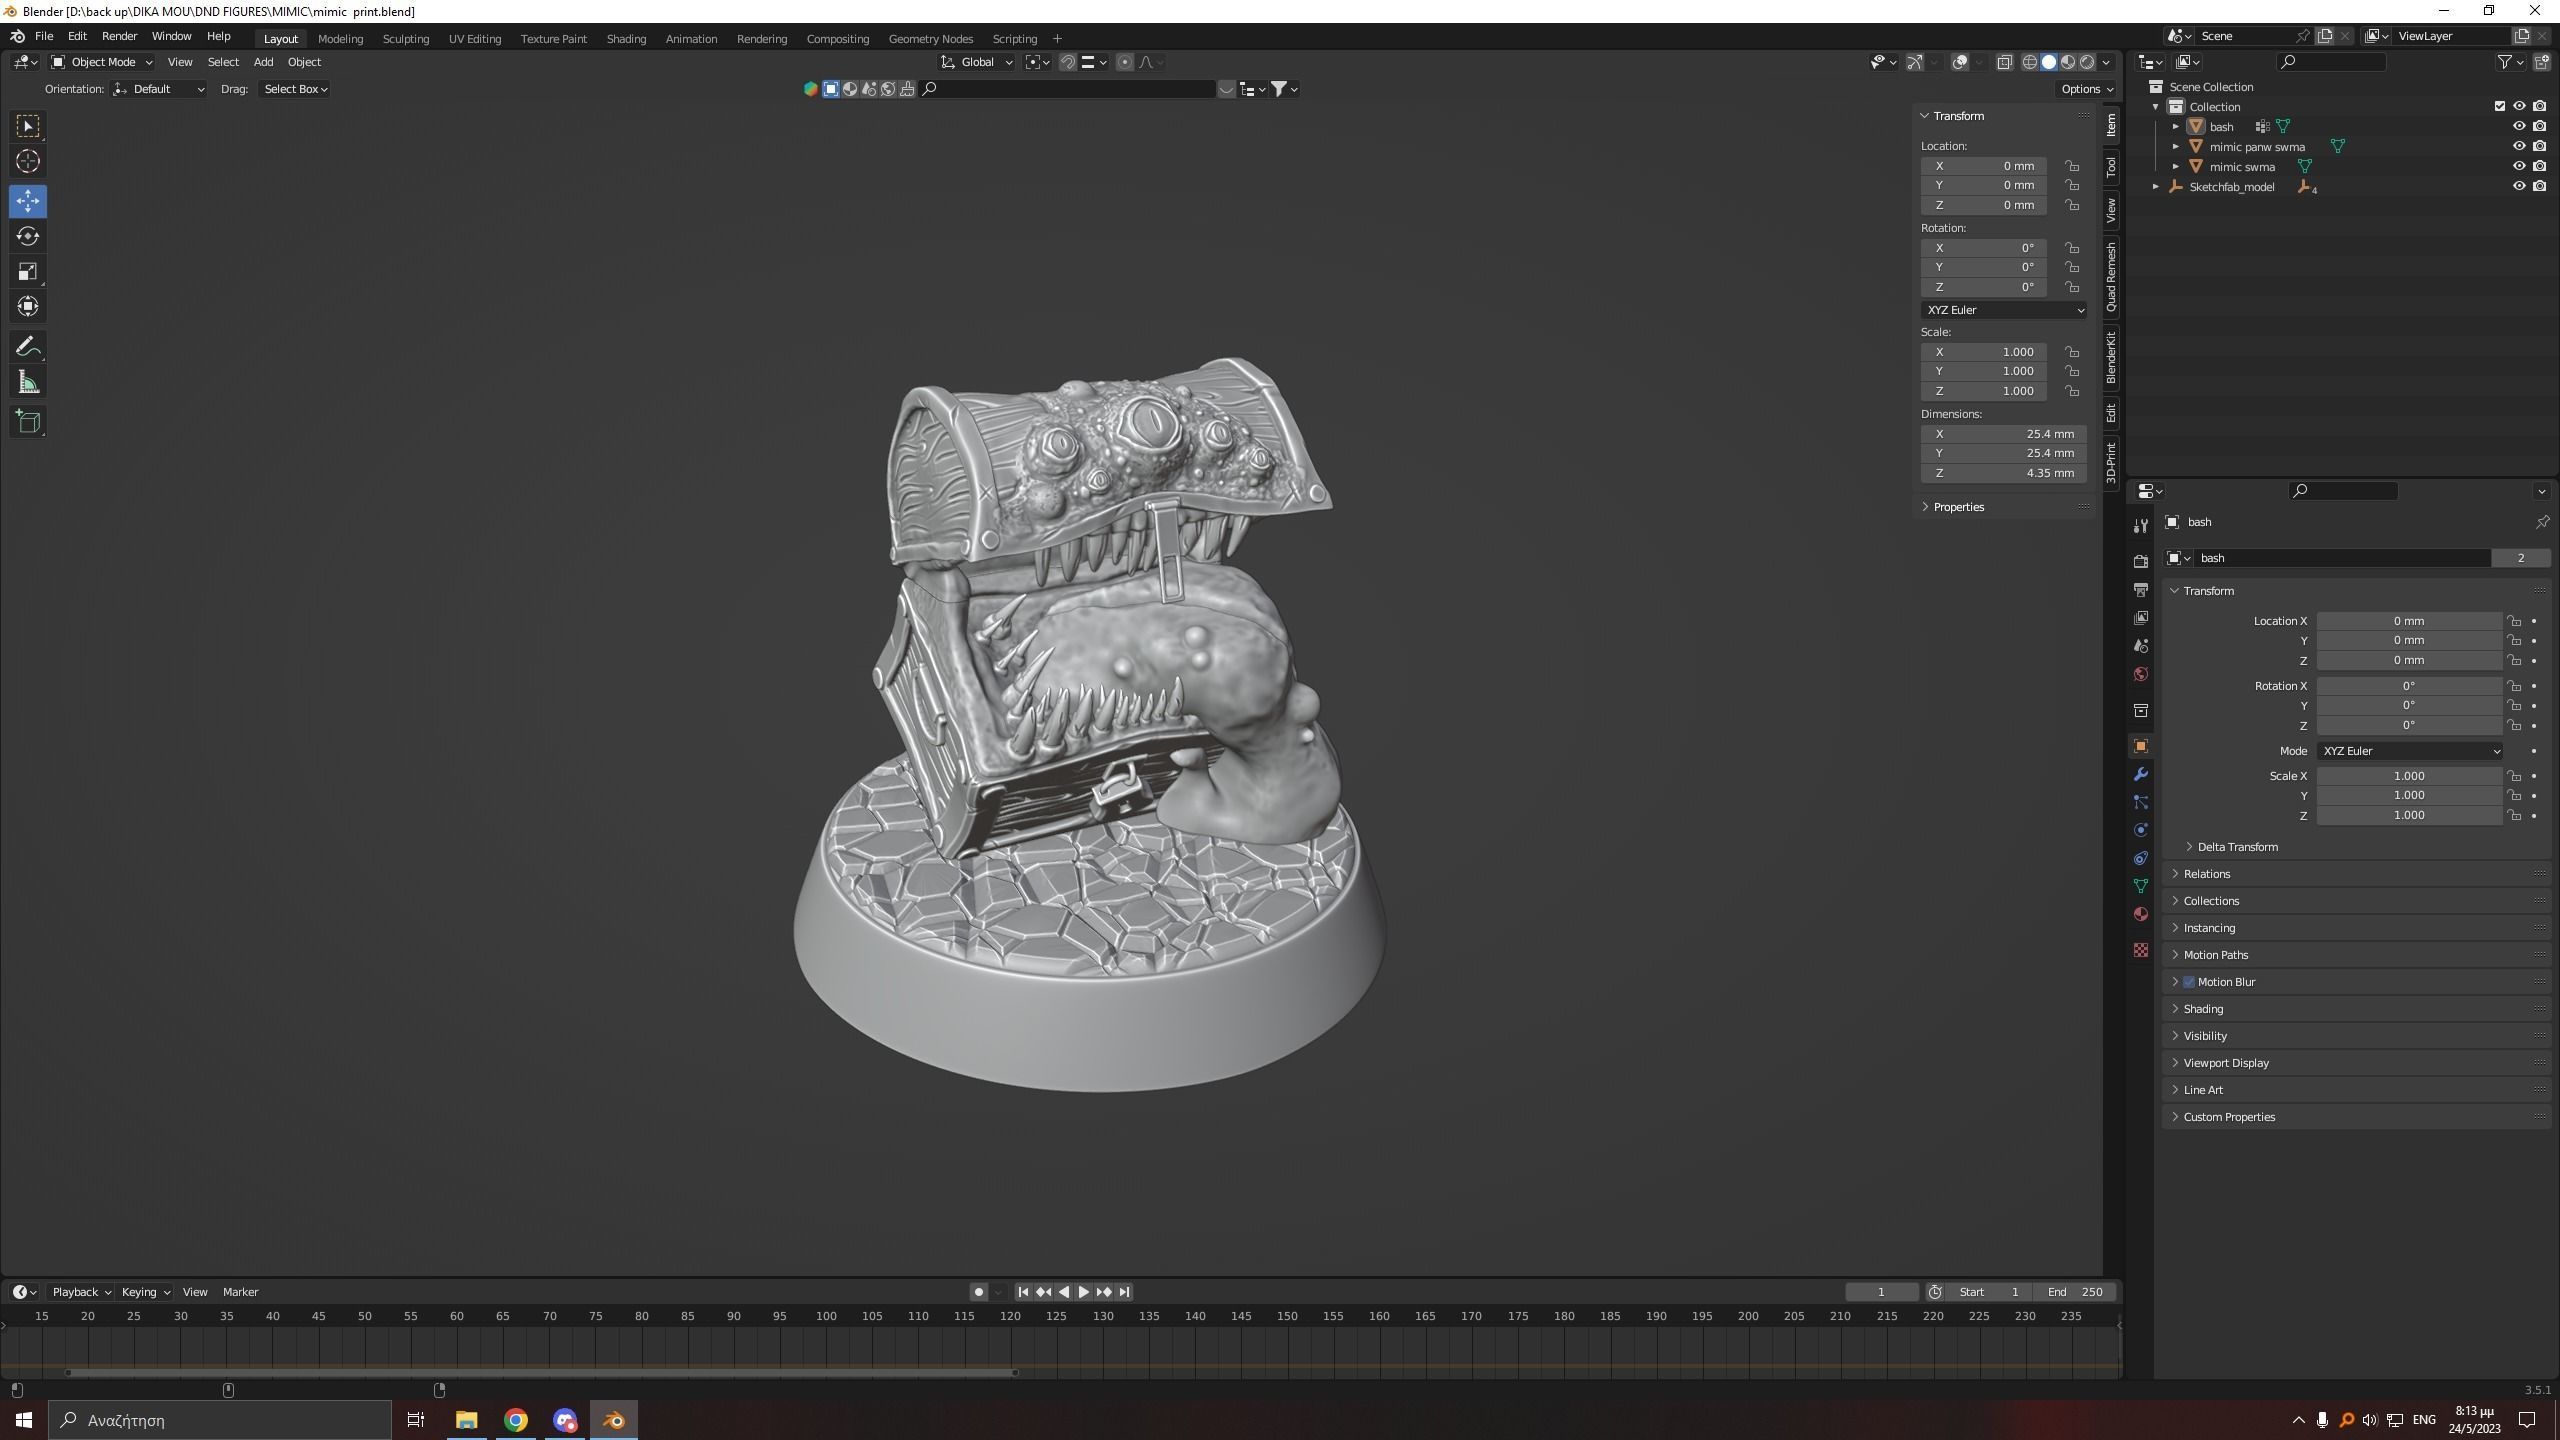
Task: Collapse the Collection tree
Action: pyautogui.click(x=2156, y=107)
